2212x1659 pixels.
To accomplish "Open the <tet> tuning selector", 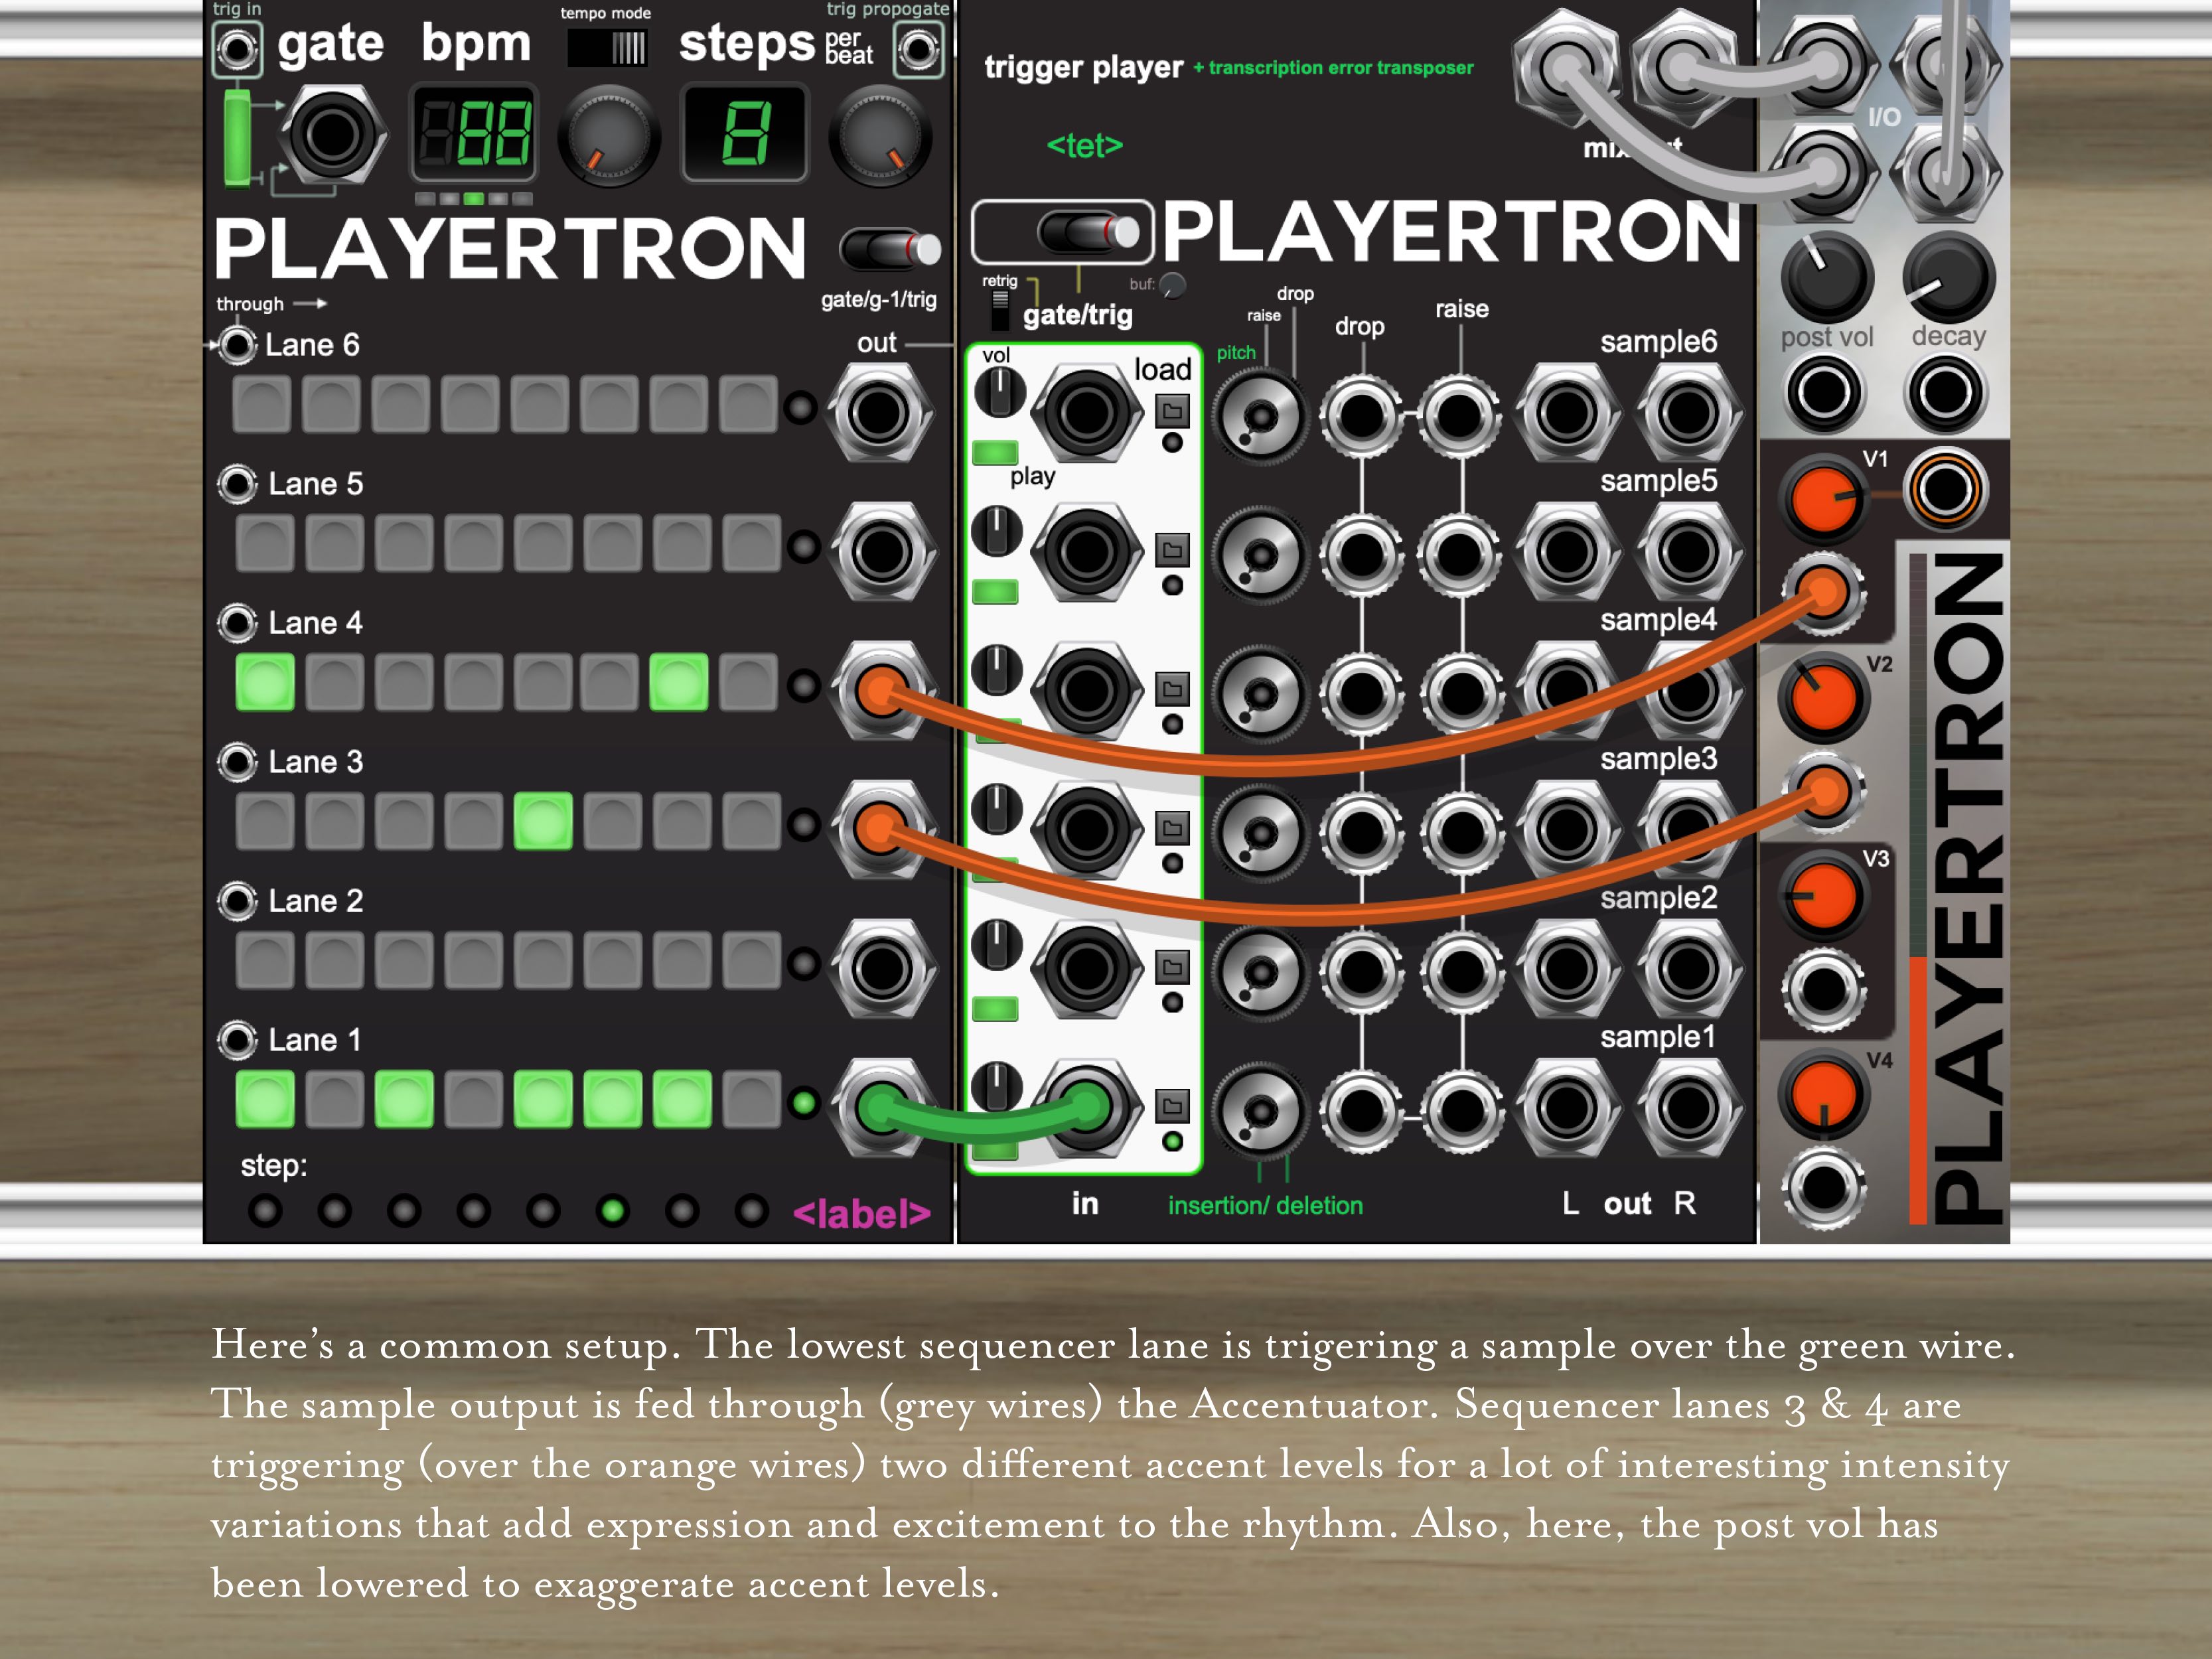I will click(x=1084, y=146).
